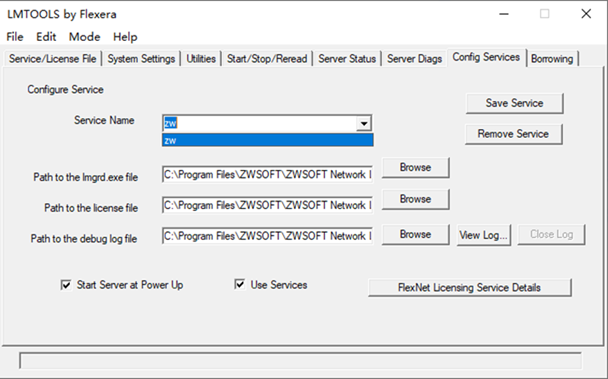
Task: Close the LMTOOLS window
Action: point(586,14)
